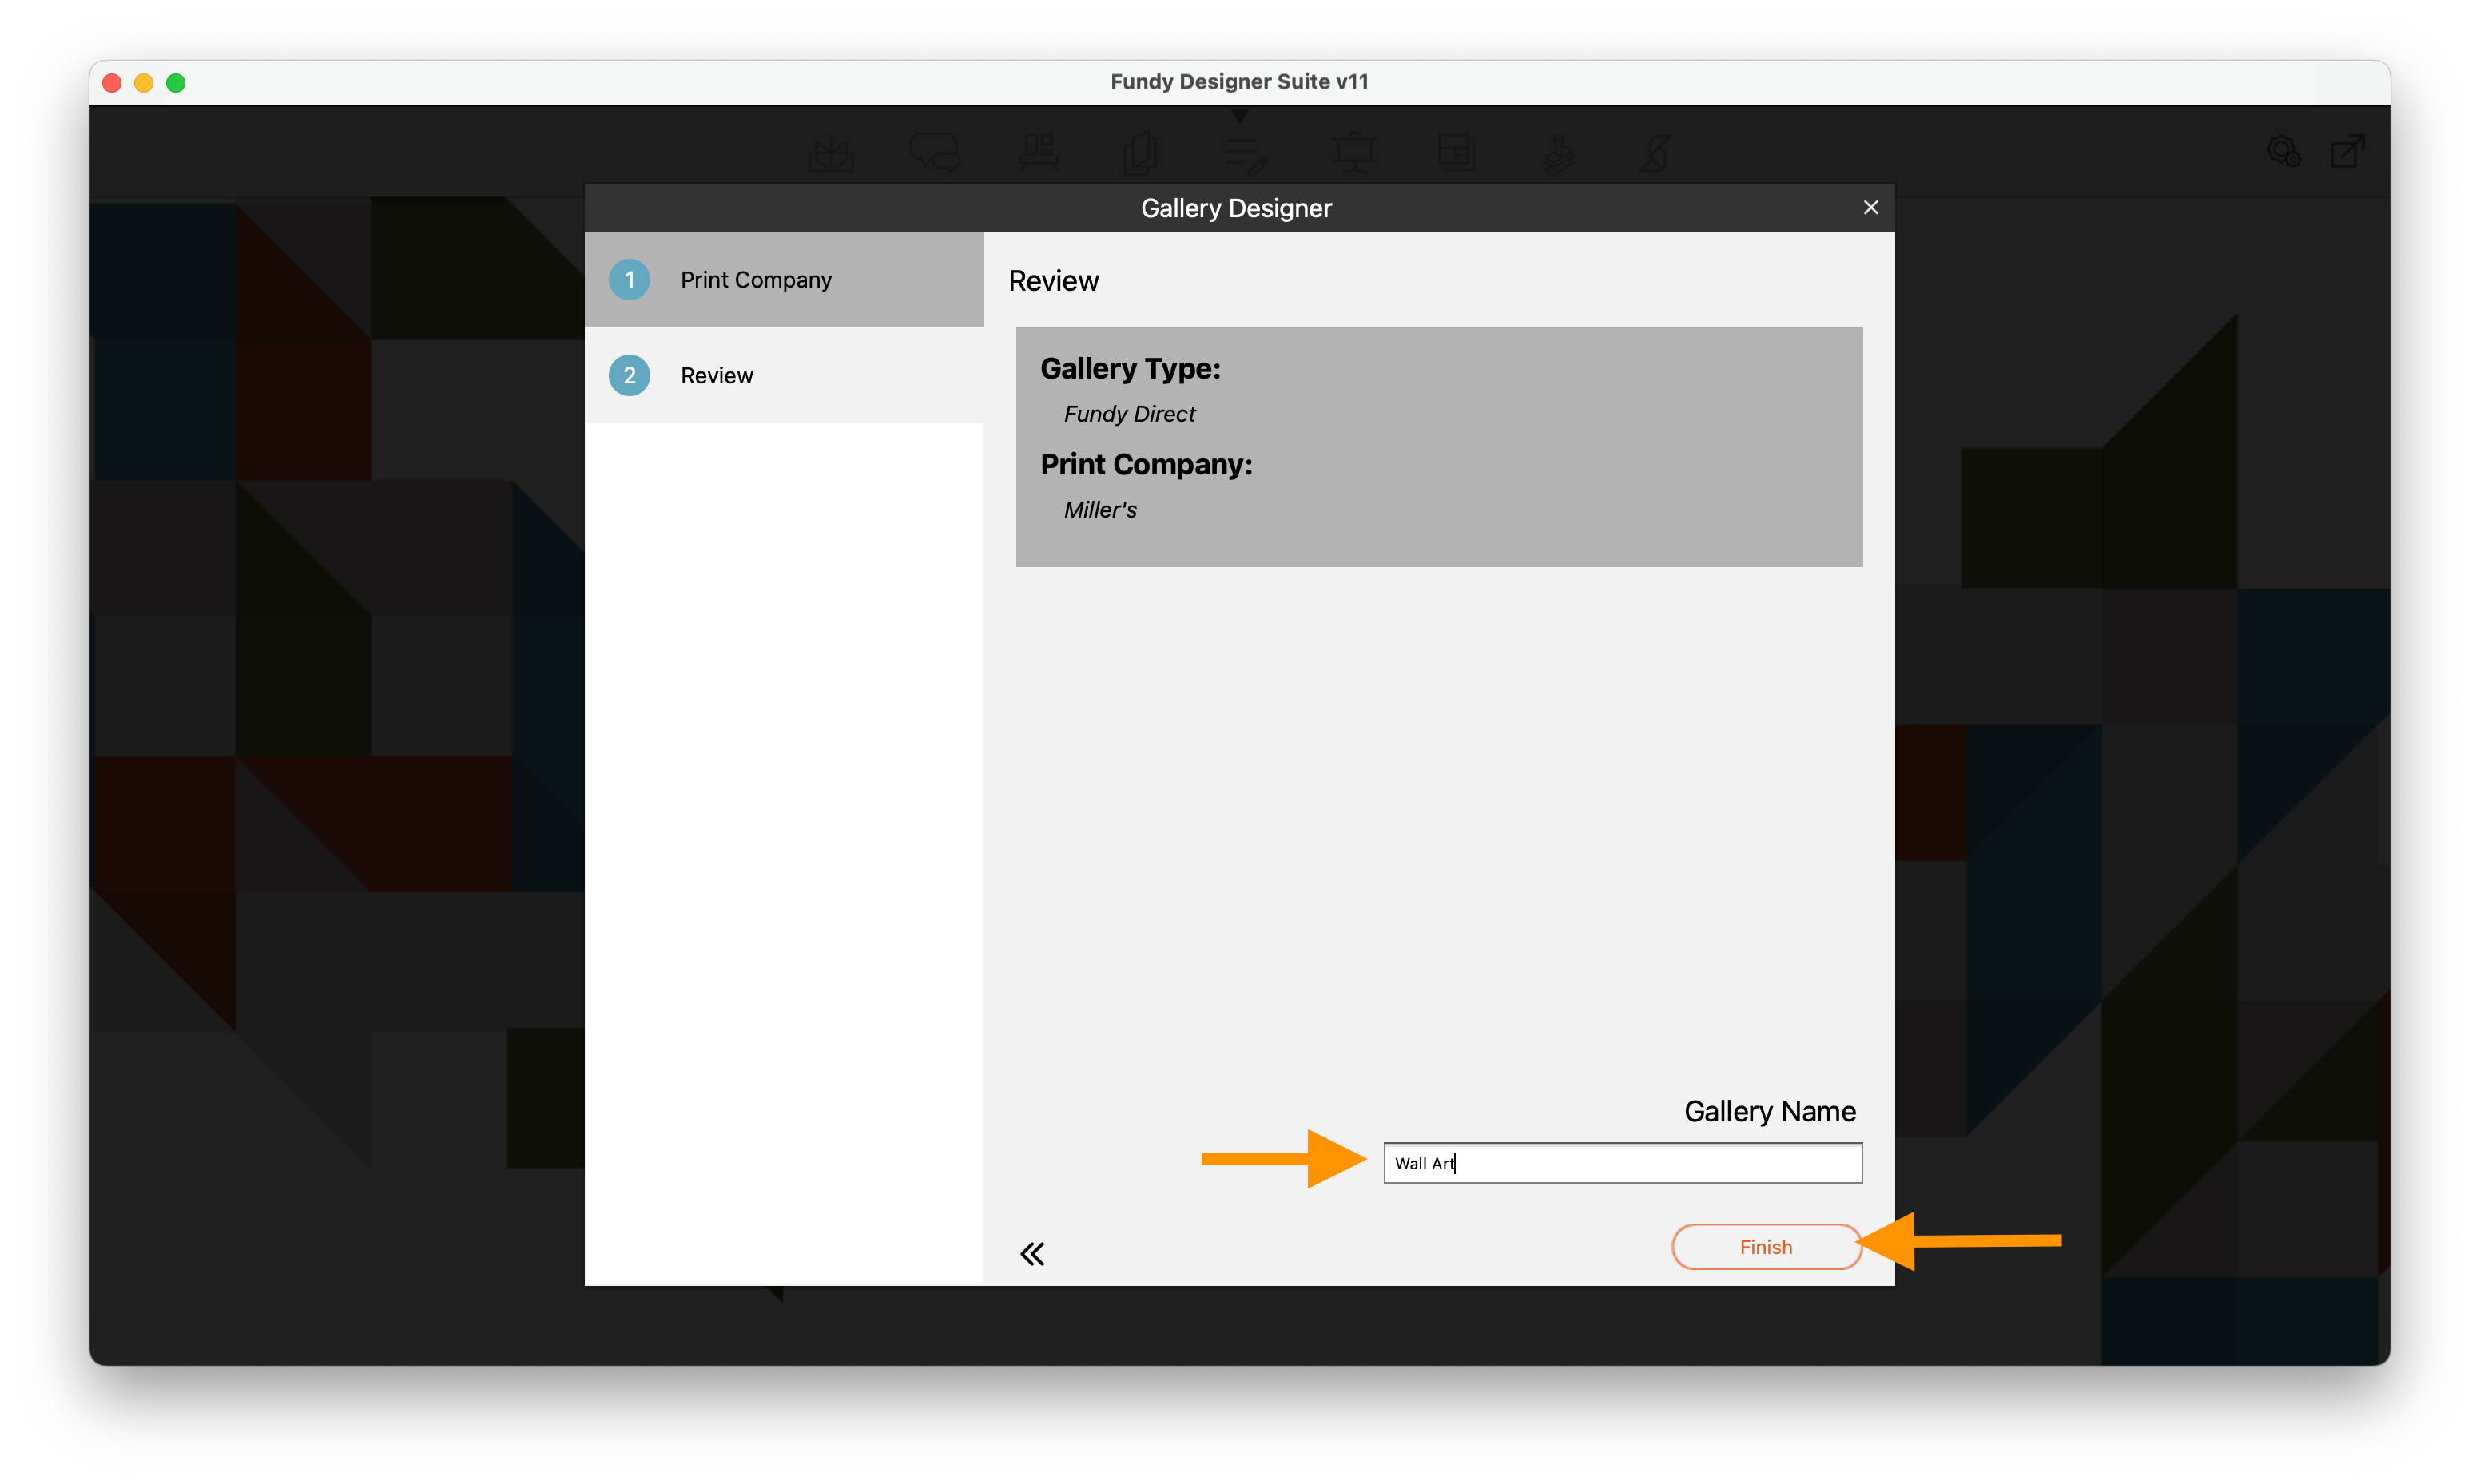Image resolution: width=2480 pixels, height=1484 pixels.
Task: Select the Review step in sidebar
Action: click(784, 376)
